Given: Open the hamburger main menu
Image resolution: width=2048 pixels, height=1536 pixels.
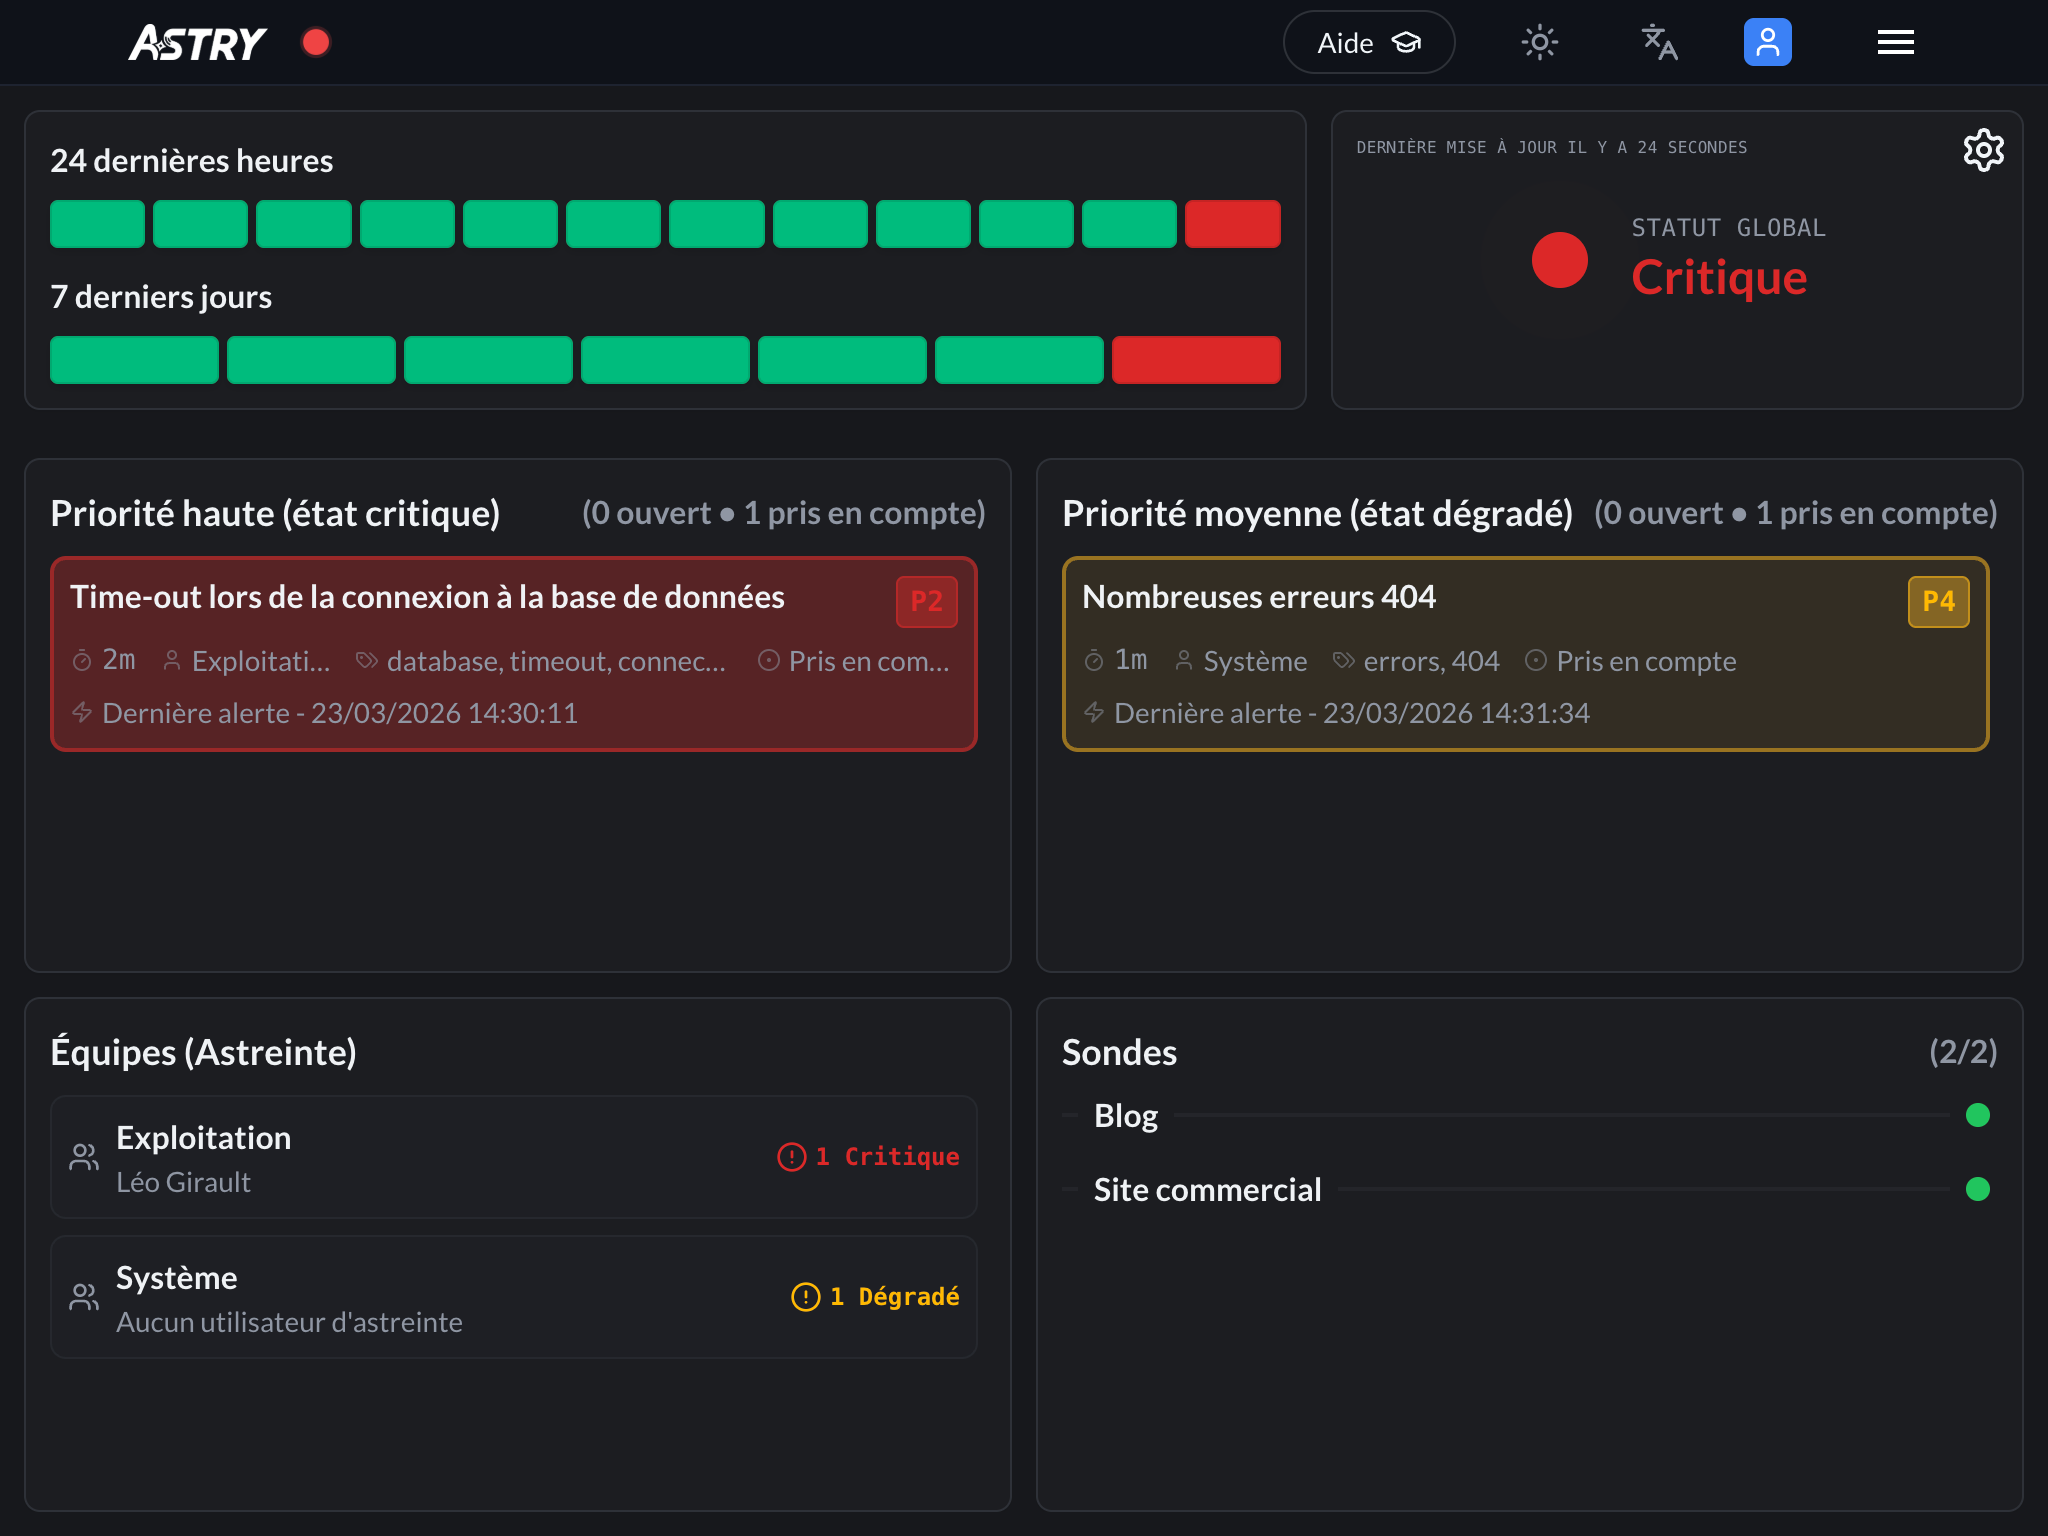Looking at the screenshot, I should 1895,42.
